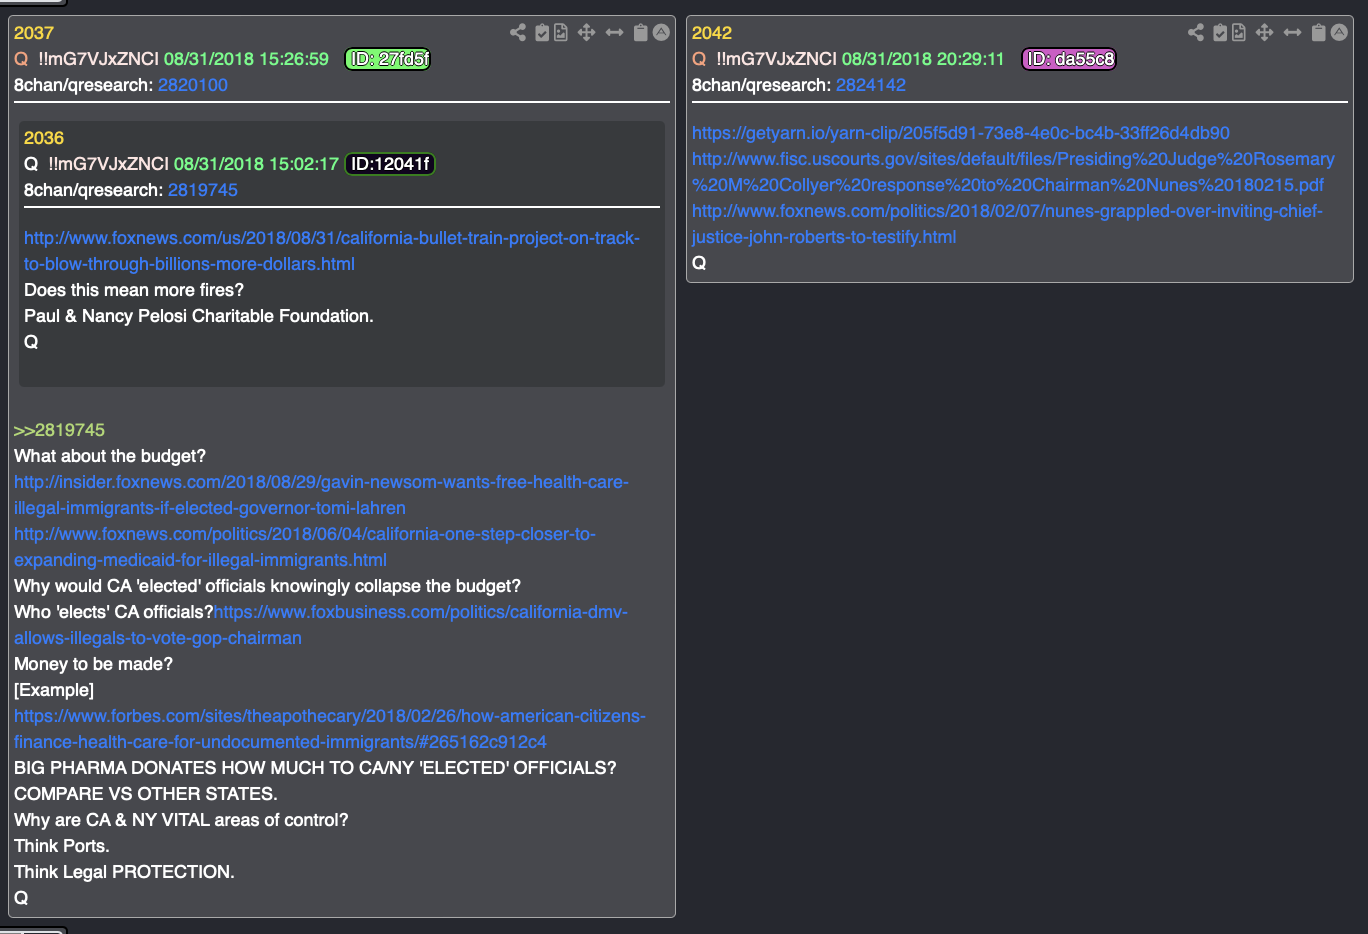
Task: Click the four-way move arrows icon on post 2037
Action: point(587,32)
